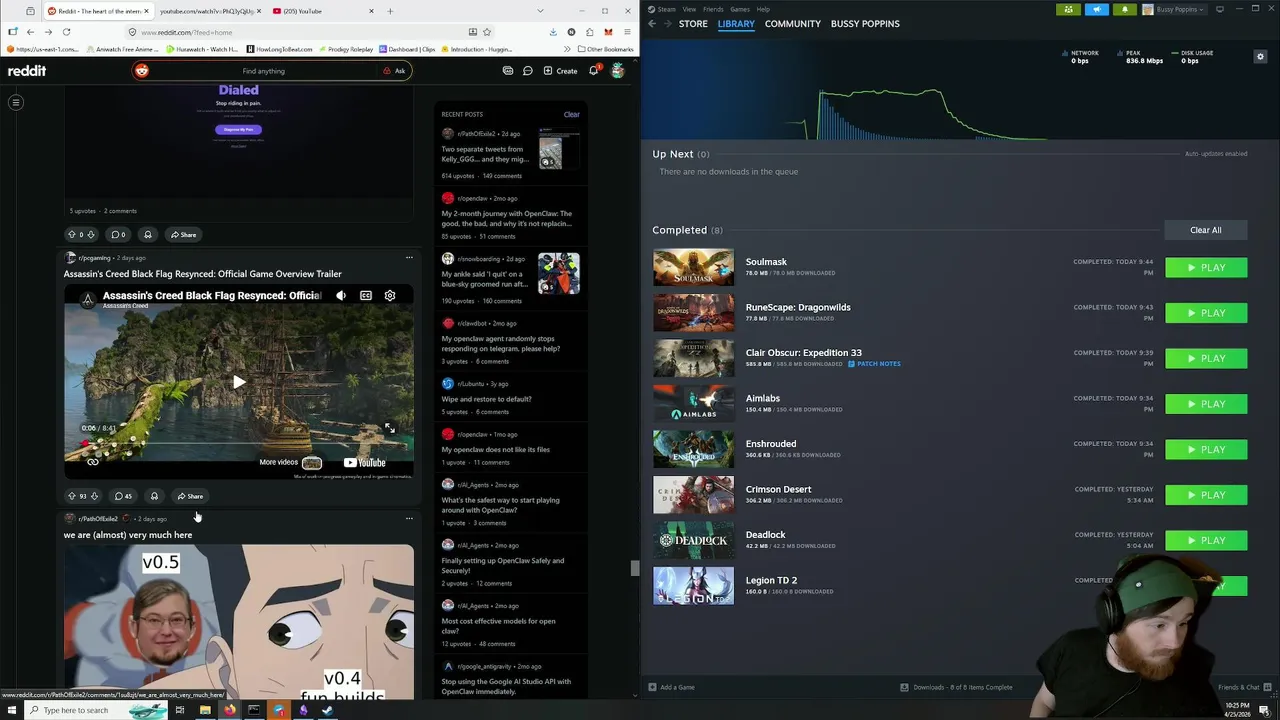Open browser downloads icon
The image size is (1280, 720).
pyautogui.click(x=553, y=32)
